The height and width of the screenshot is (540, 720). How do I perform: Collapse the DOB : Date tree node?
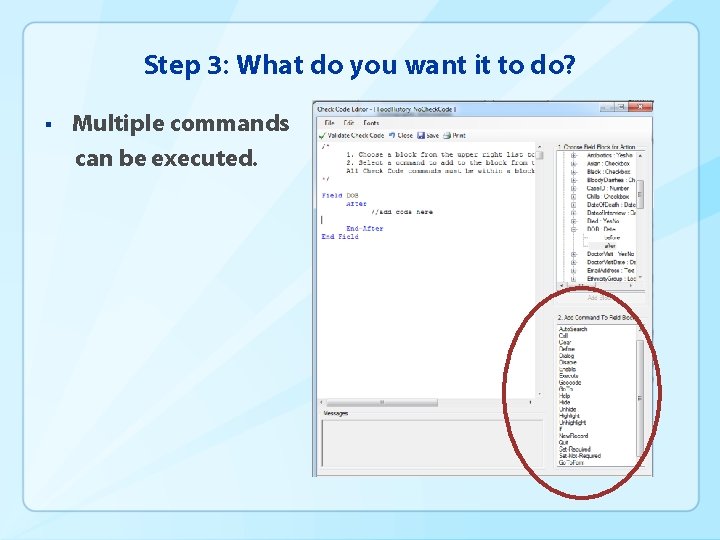tap(574, 229)
